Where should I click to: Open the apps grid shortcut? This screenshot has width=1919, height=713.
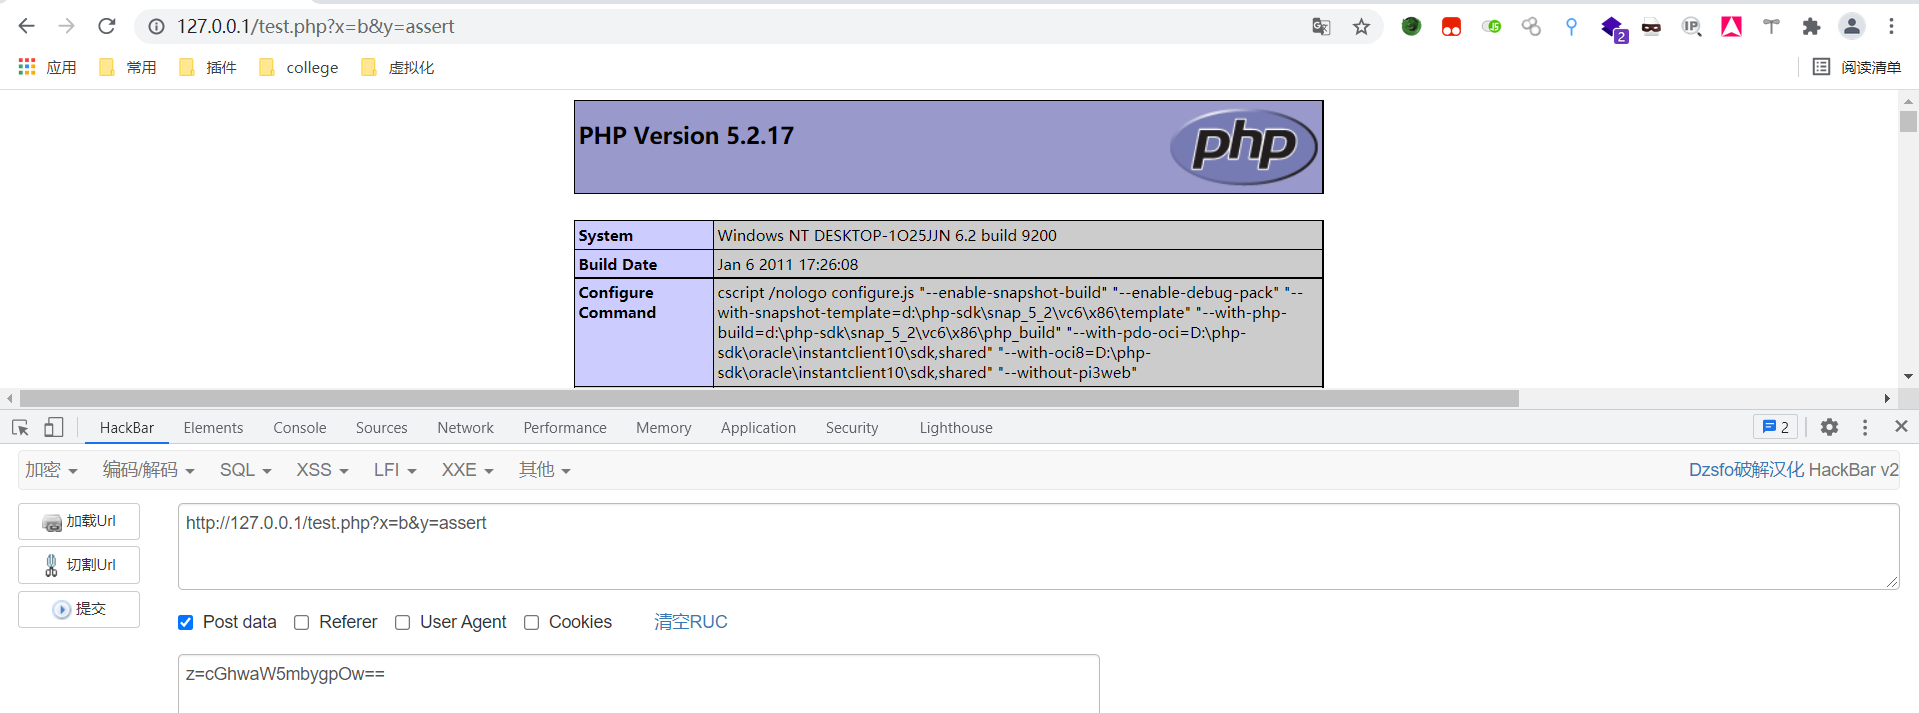27,67
